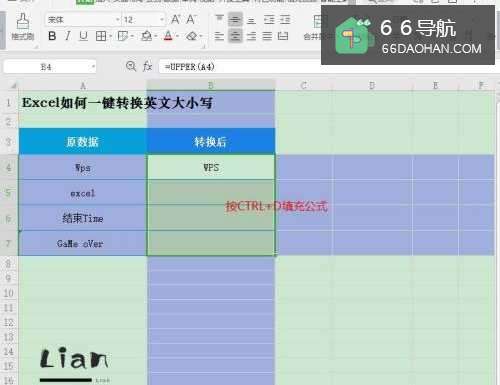
Task: Click the red font color icon
Action: pos(168,36)
